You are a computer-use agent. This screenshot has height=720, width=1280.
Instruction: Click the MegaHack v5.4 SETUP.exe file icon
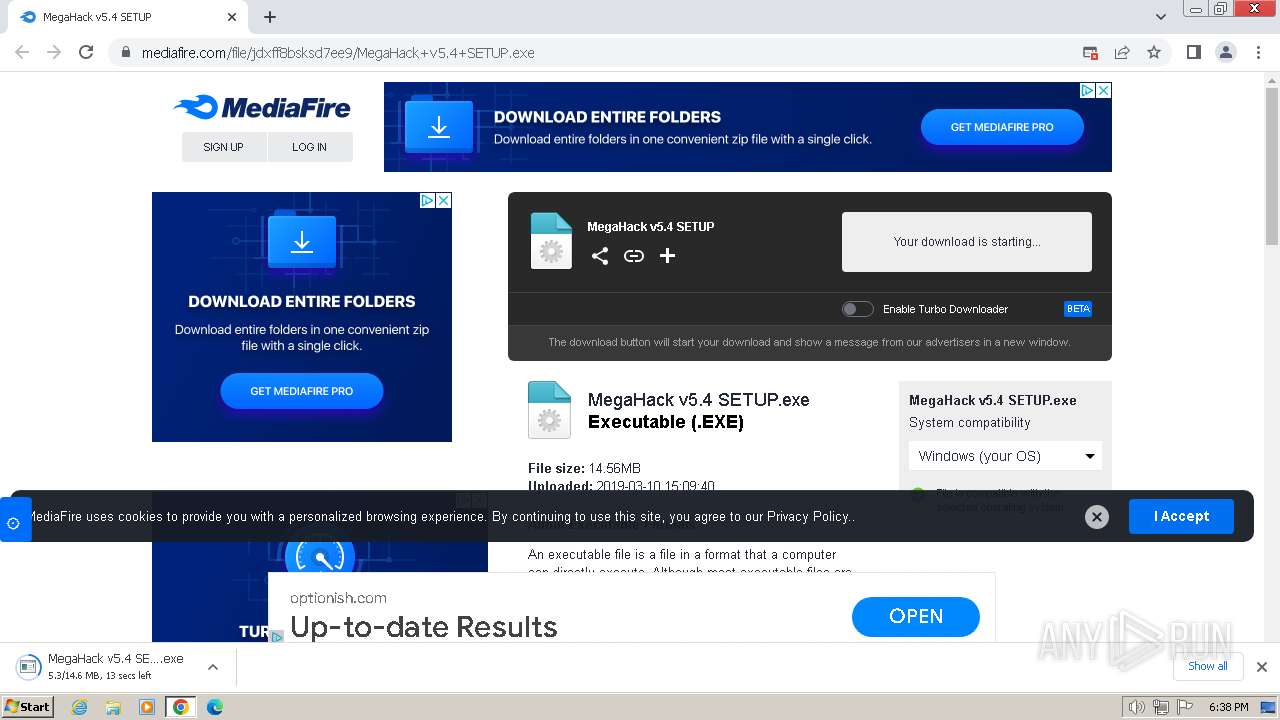tap(549, 410)
